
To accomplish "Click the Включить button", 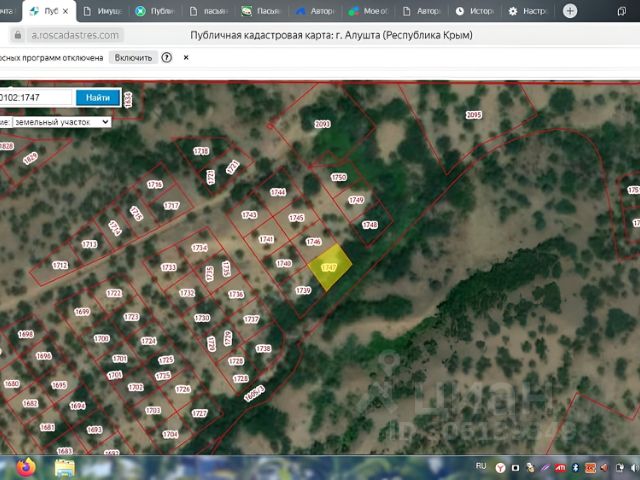I will pos(133,58).
